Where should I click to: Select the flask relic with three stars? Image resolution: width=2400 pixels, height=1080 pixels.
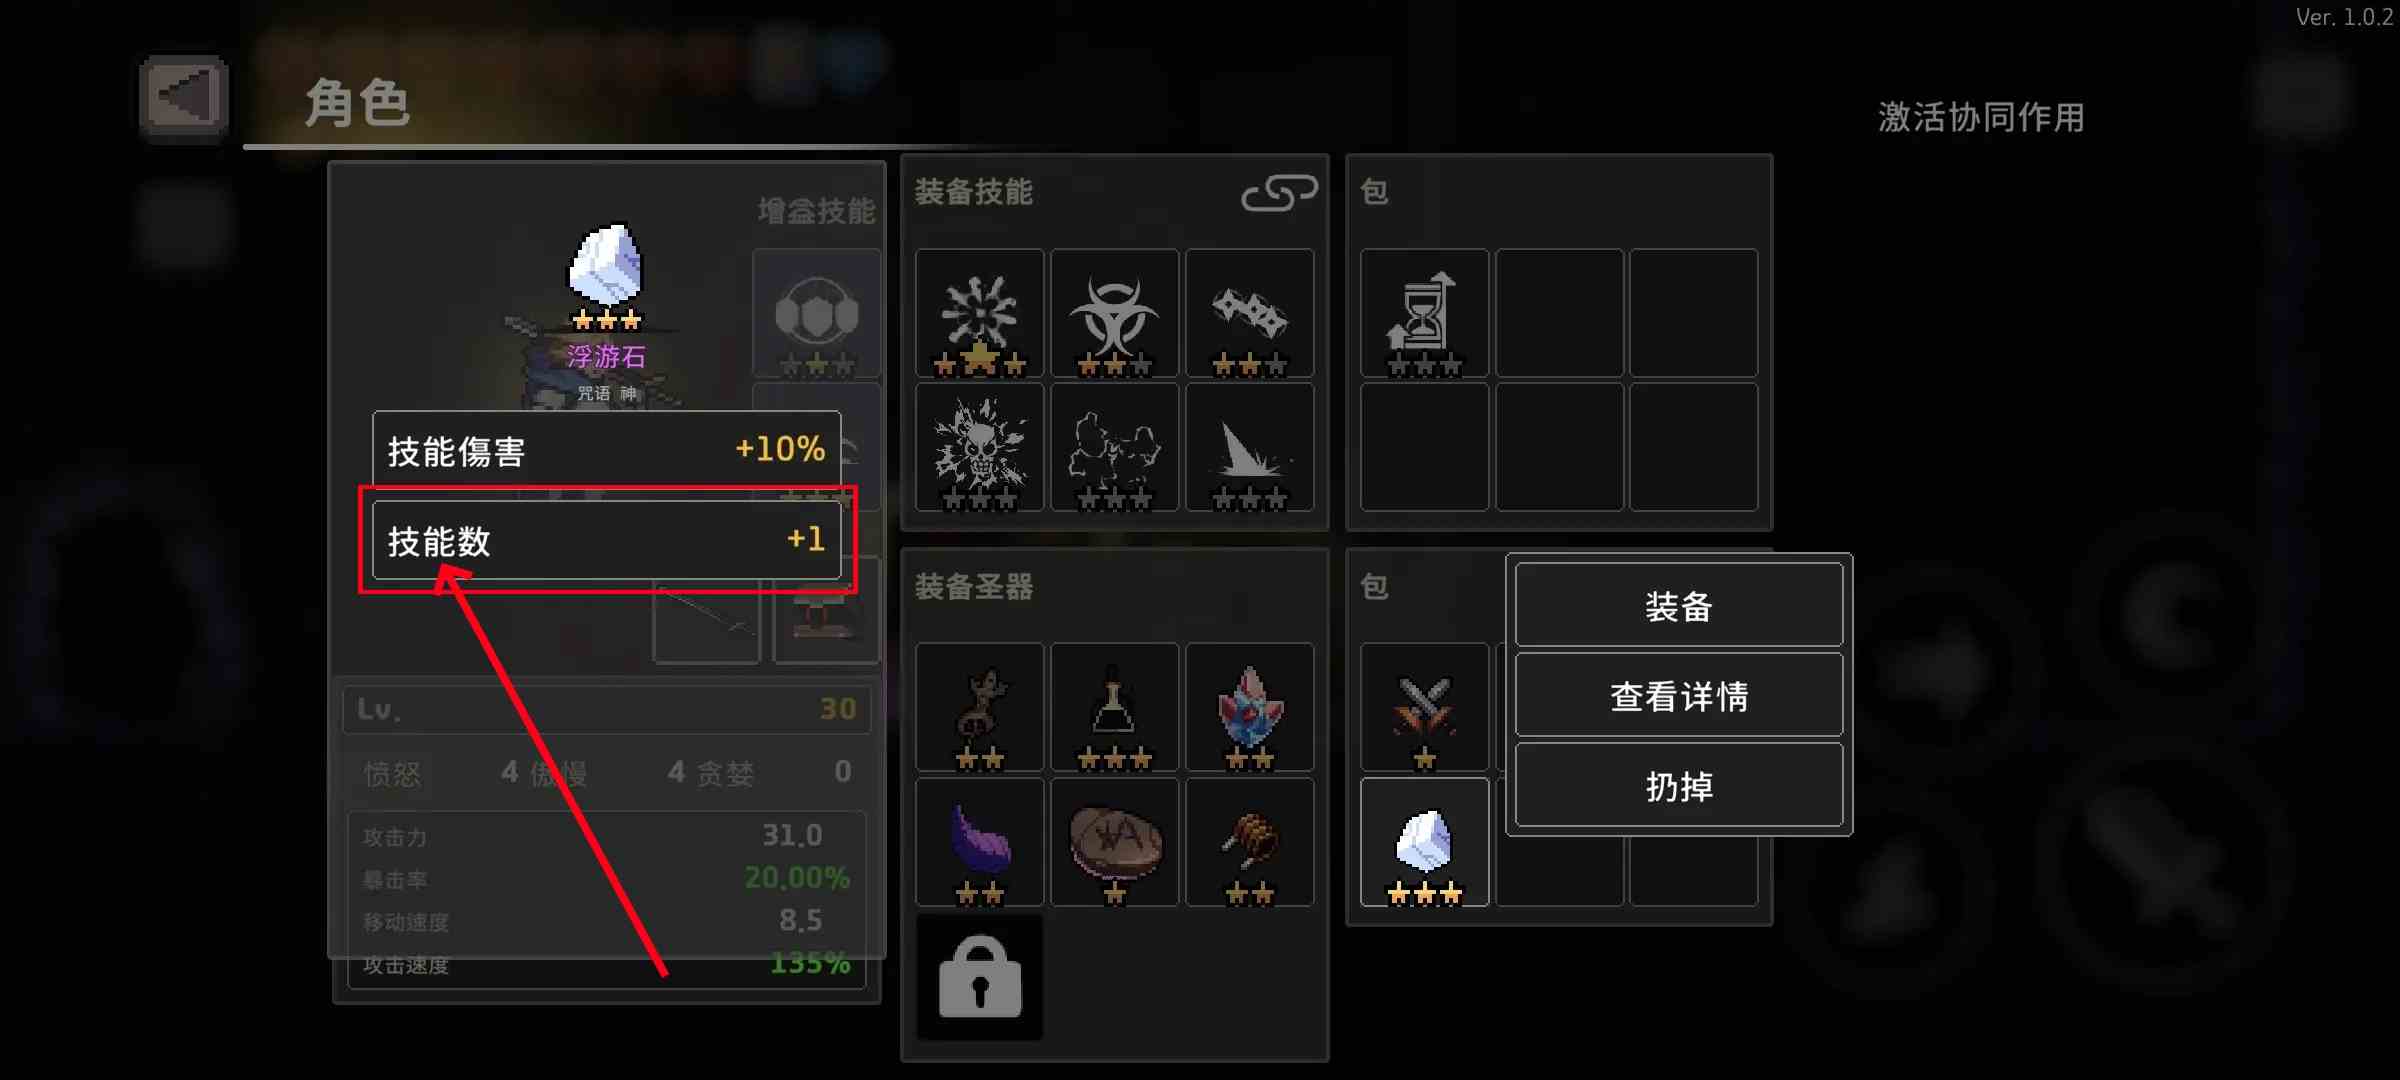(x=1114, y=707)
